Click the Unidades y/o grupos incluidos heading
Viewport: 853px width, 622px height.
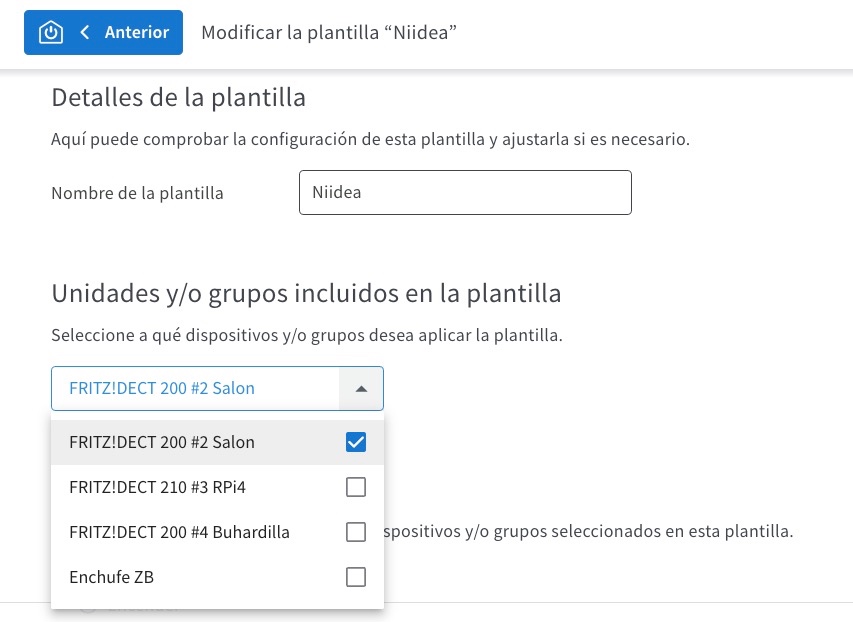pos(306,294)
